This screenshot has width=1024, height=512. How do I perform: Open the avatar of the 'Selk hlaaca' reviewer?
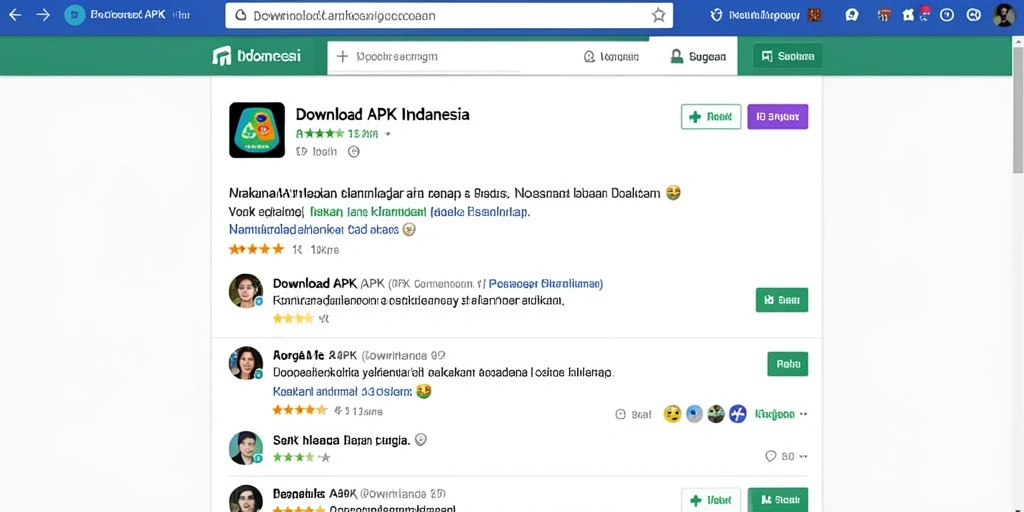246,448
